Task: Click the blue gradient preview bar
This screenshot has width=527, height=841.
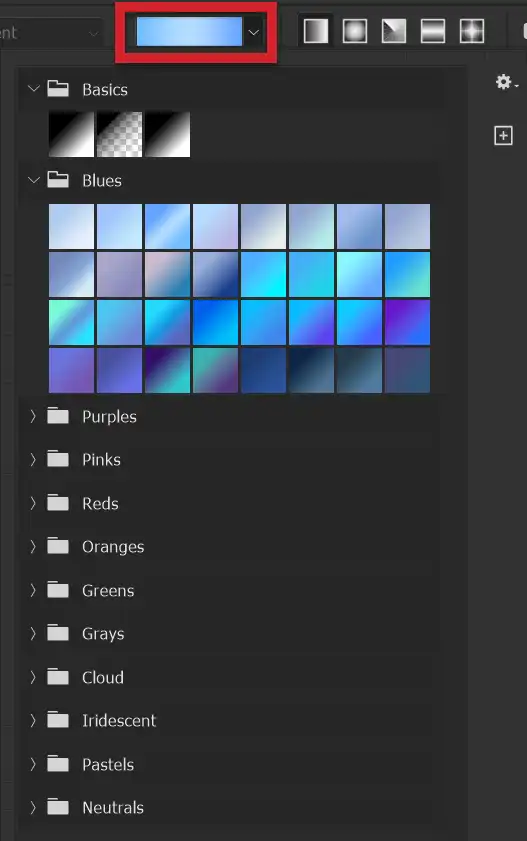Action: click(x=189, y=31)
